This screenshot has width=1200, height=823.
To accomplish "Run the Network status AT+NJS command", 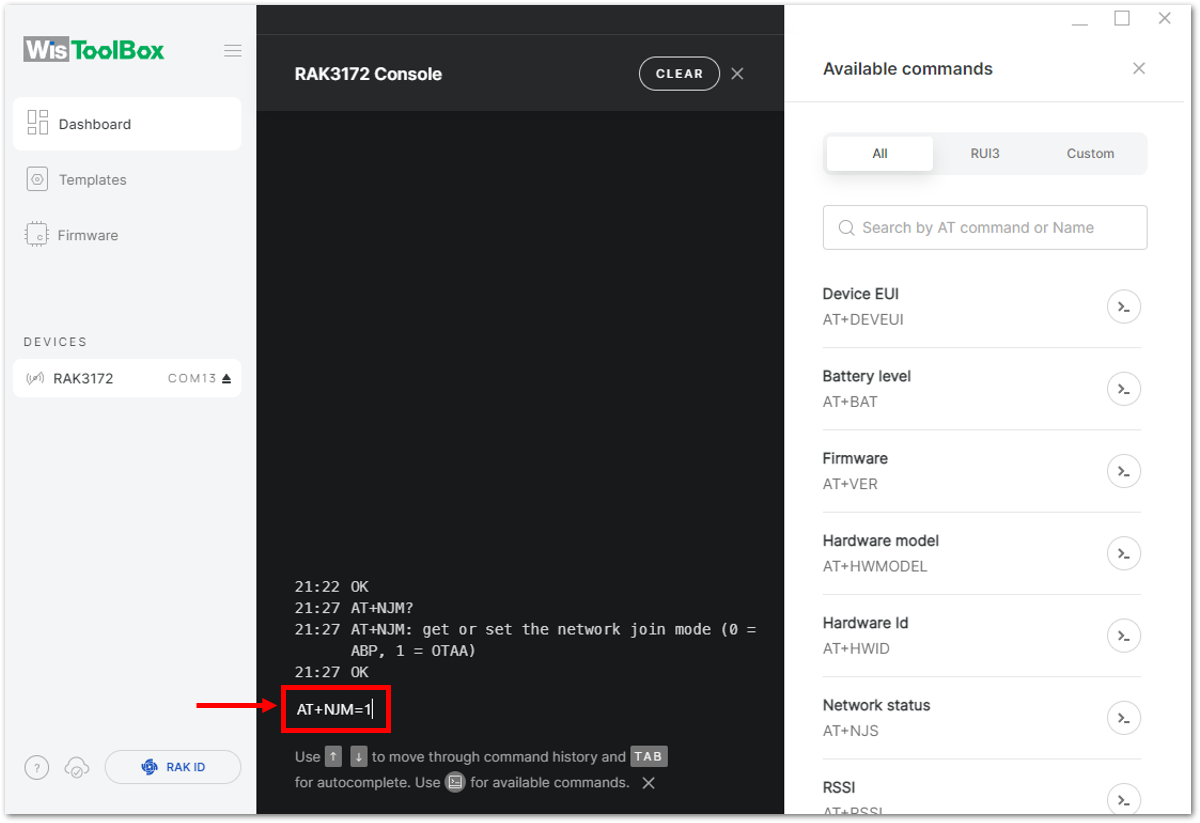I will click(x=1124, y=718).
